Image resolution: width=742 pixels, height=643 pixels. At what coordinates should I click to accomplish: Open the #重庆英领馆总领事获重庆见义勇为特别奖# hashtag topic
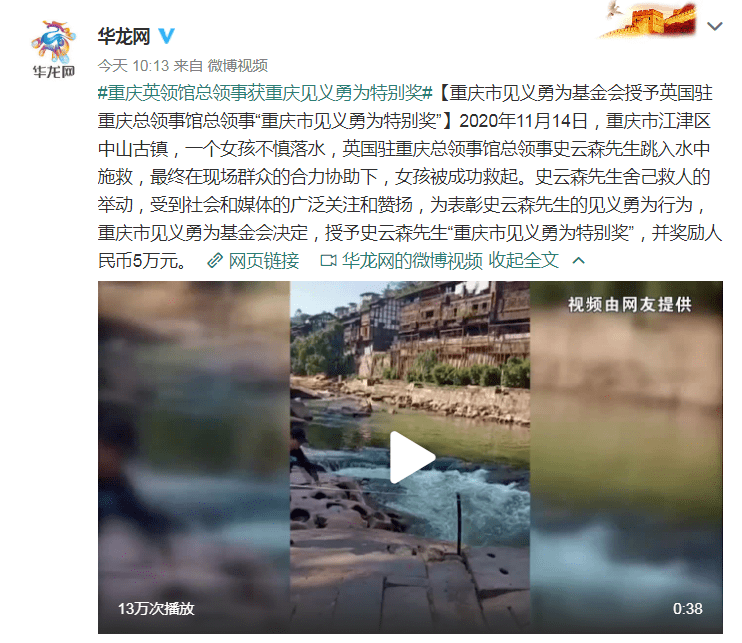(x=265, y=93)
